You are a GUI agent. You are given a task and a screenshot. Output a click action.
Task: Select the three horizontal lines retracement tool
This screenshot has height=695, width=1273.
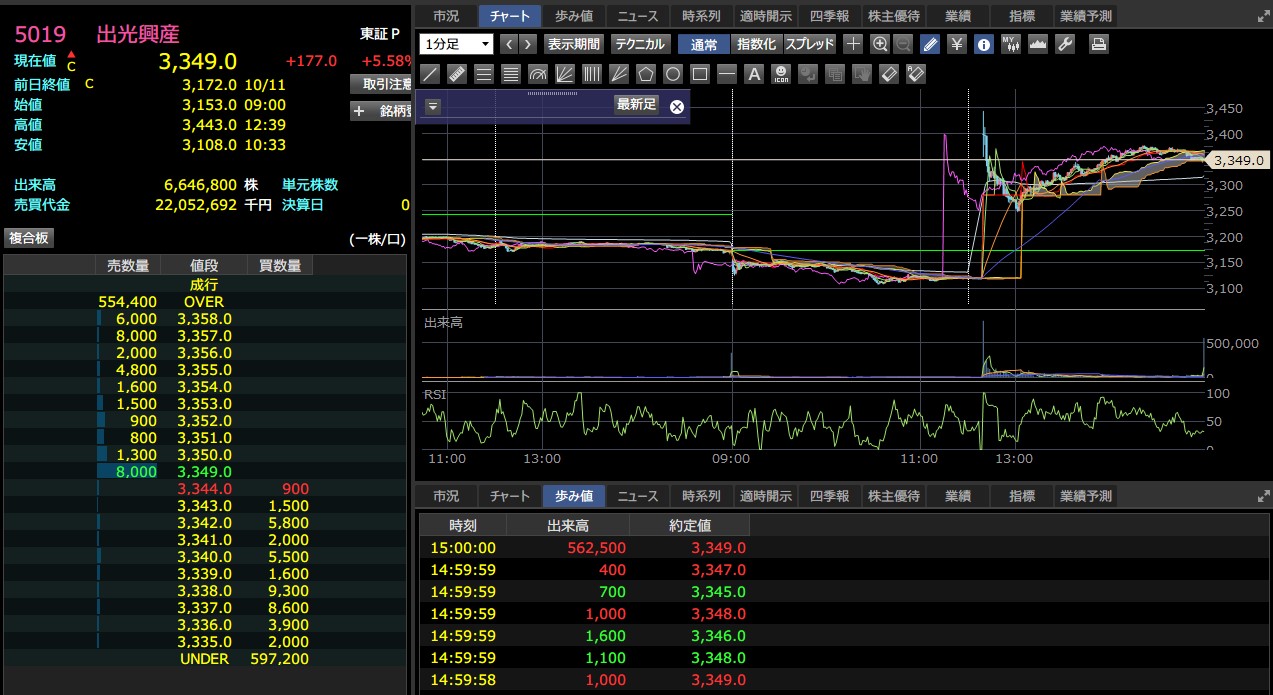[x=484, y=74]
